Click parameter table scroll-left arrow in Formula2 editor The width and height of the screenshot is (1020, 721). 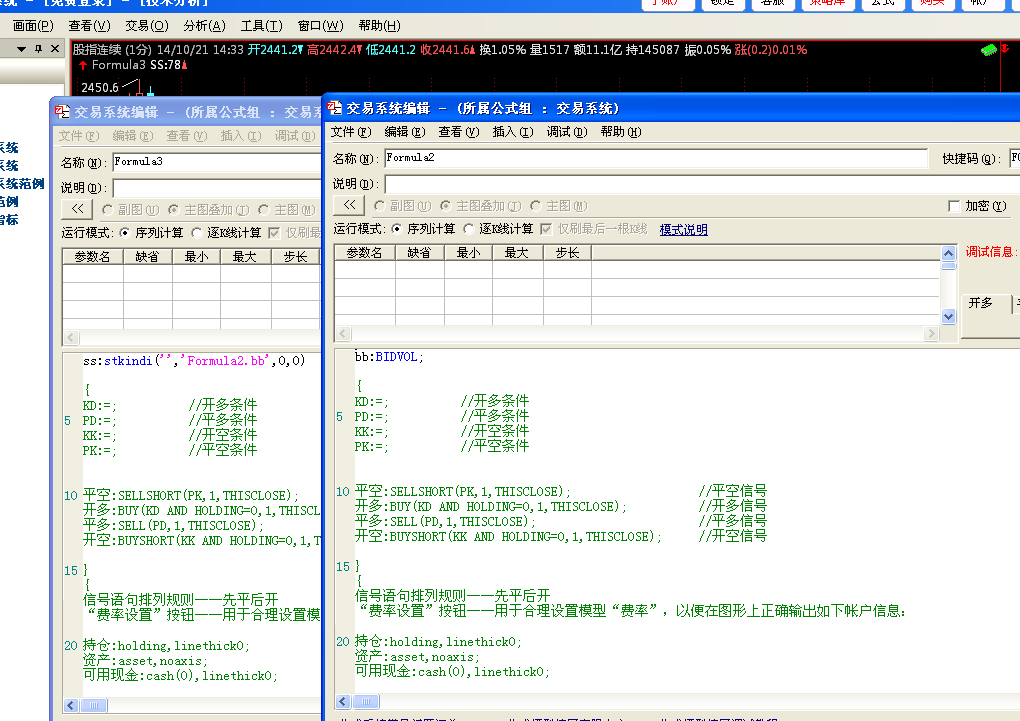coord(343,334)
